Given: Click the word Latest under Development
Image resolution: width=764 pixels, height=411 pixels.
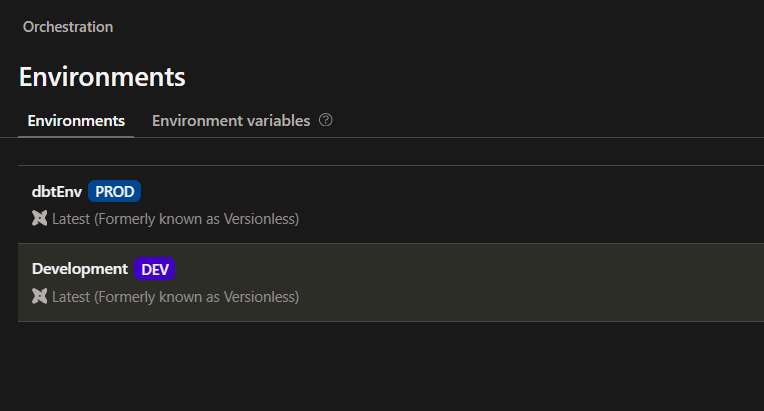Looking at the screenshot, I should pos(71,296).
